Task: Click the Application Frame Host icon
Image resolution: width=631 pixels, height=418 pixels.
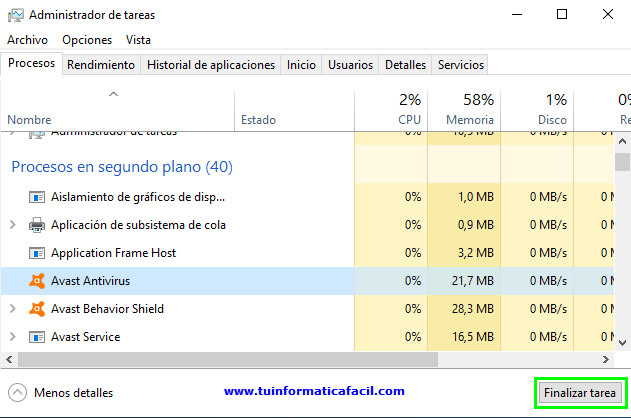Action: [37, 253]
